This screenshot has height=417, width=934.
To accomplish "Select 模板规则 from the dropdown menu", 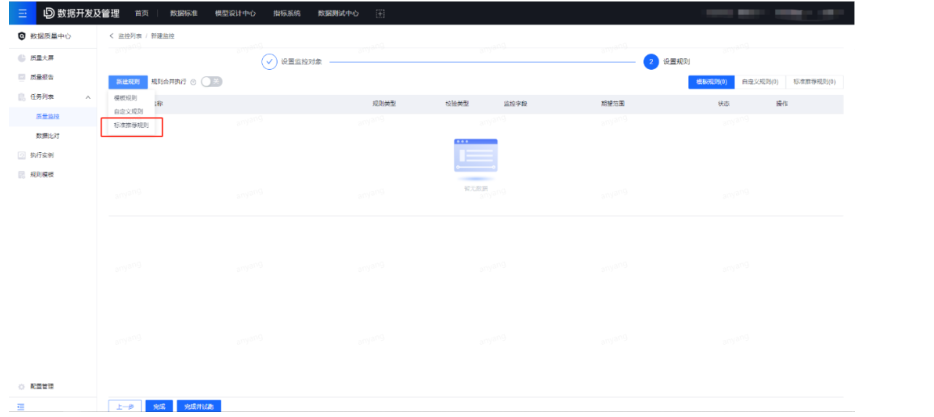I will [126, 98].
